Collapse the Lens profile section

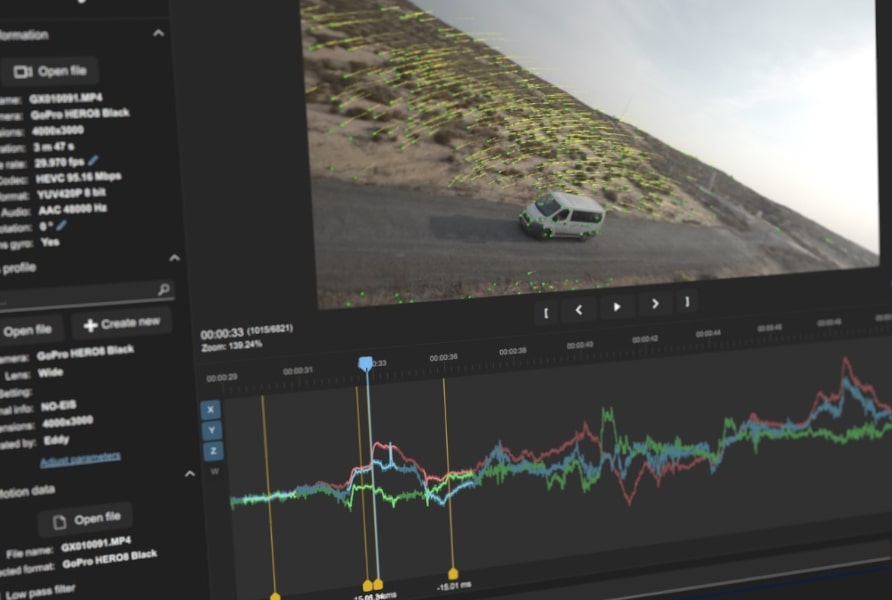(x=174, y=258)
